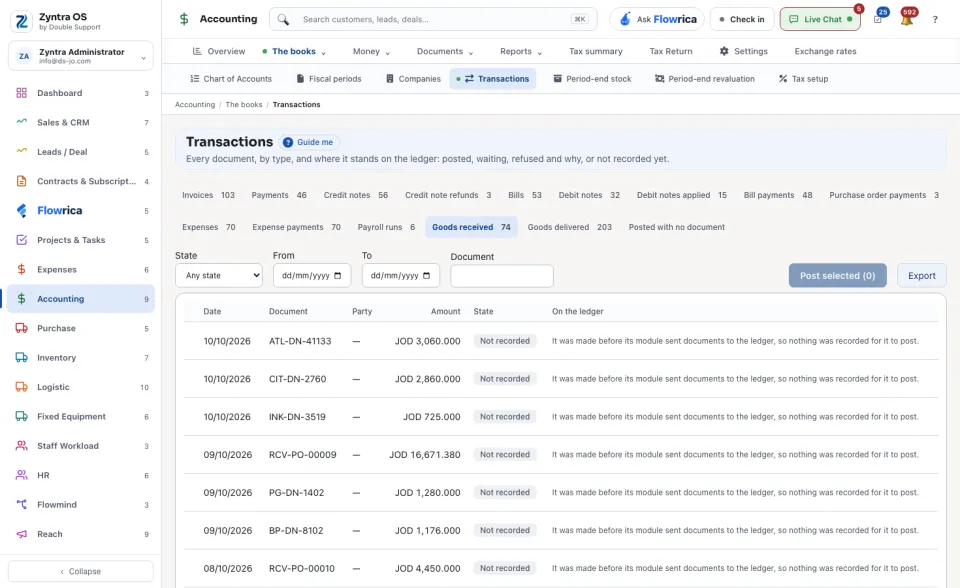
Task: Open Live Chat
Action: coord(820,20)
